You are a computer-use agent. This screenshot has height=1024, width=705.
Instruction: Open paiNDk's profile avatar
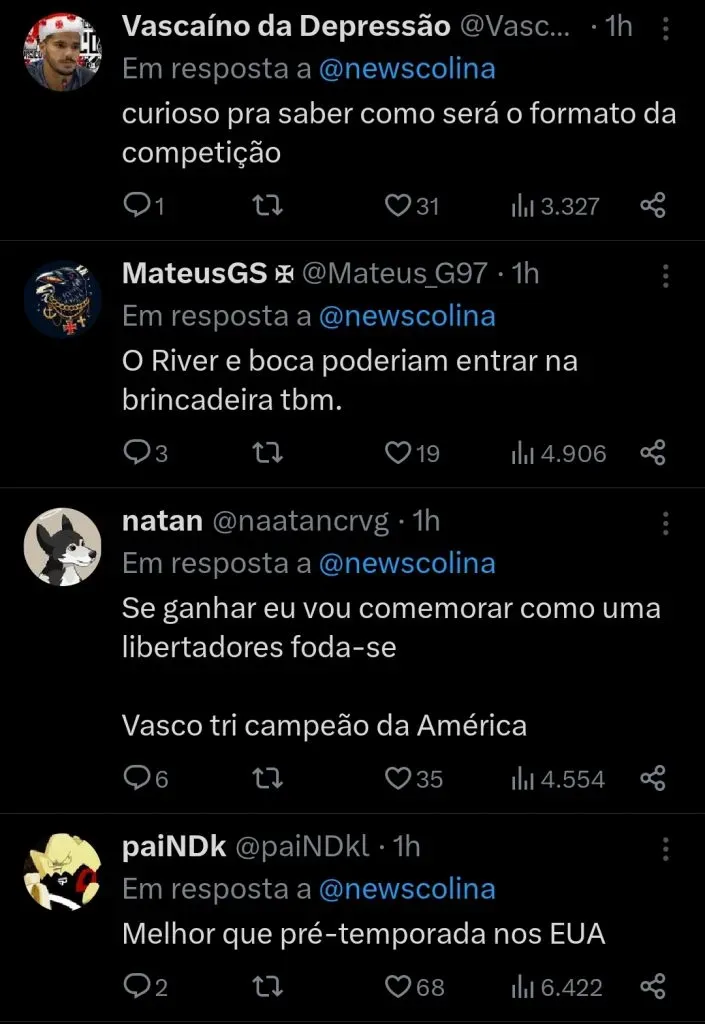[62, 872]
